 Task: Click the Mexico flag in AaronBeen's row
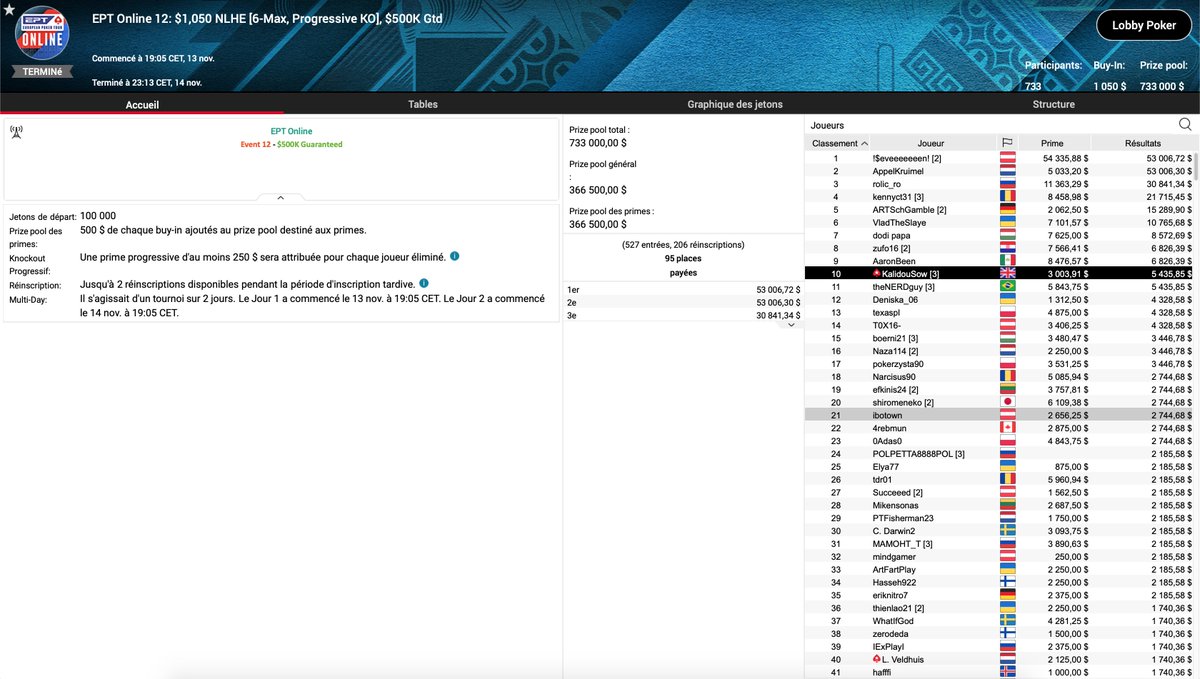(x=1007, y=261)
